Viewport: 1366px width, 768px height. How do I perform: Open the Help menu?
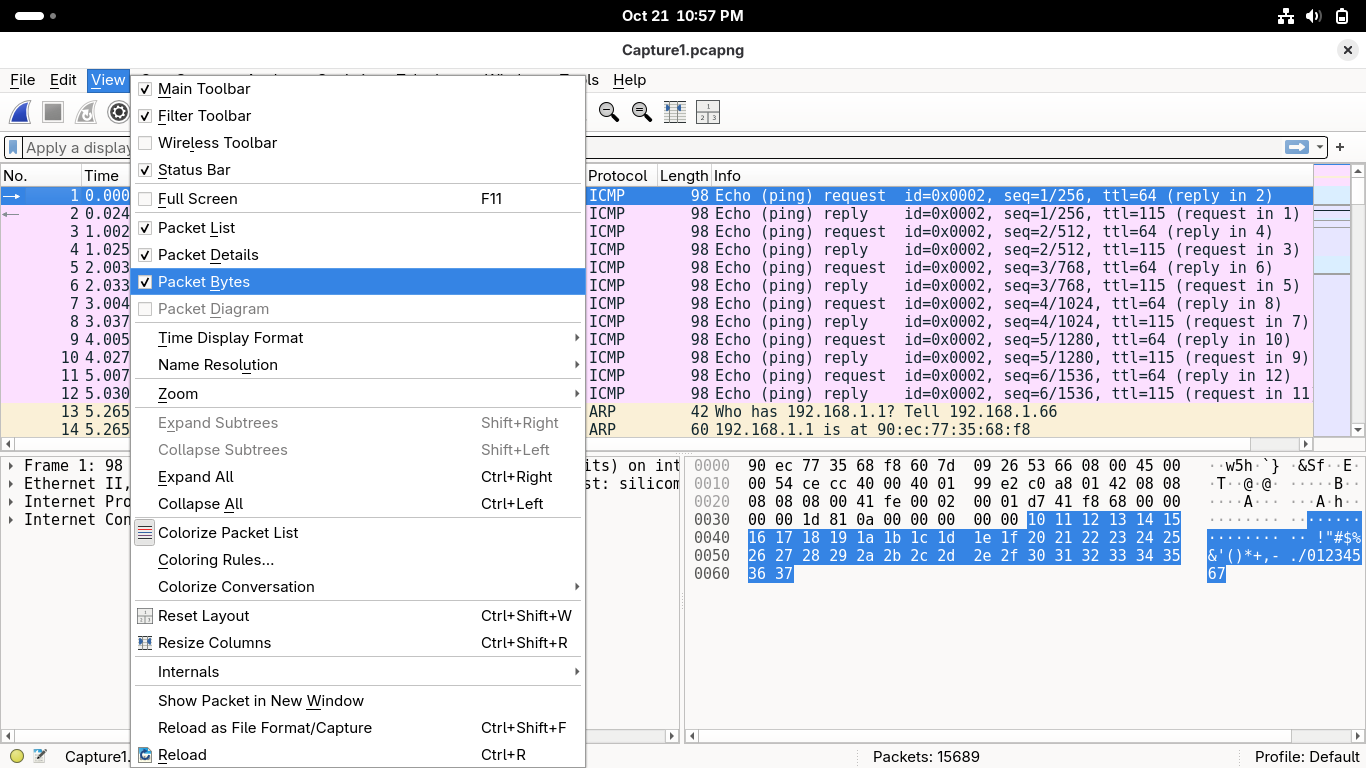pos(629,80)
